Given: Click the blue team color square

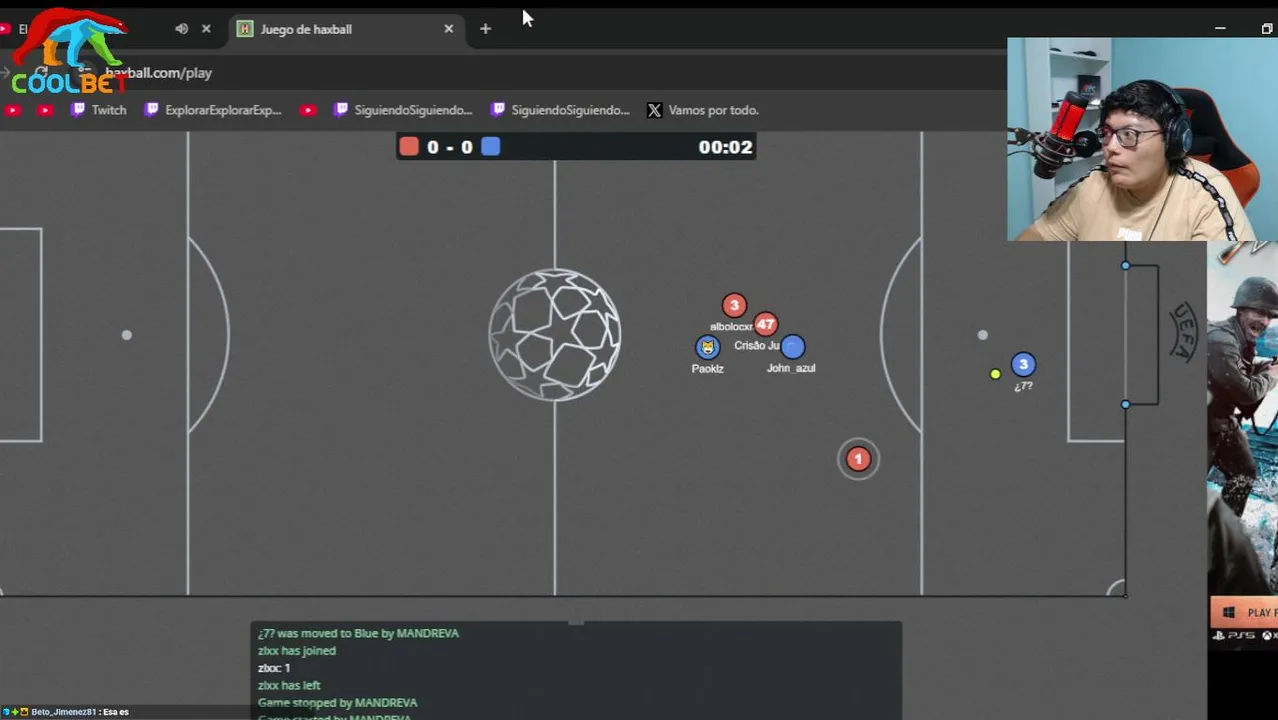Looking at the screenshot, I should point(490,147).
